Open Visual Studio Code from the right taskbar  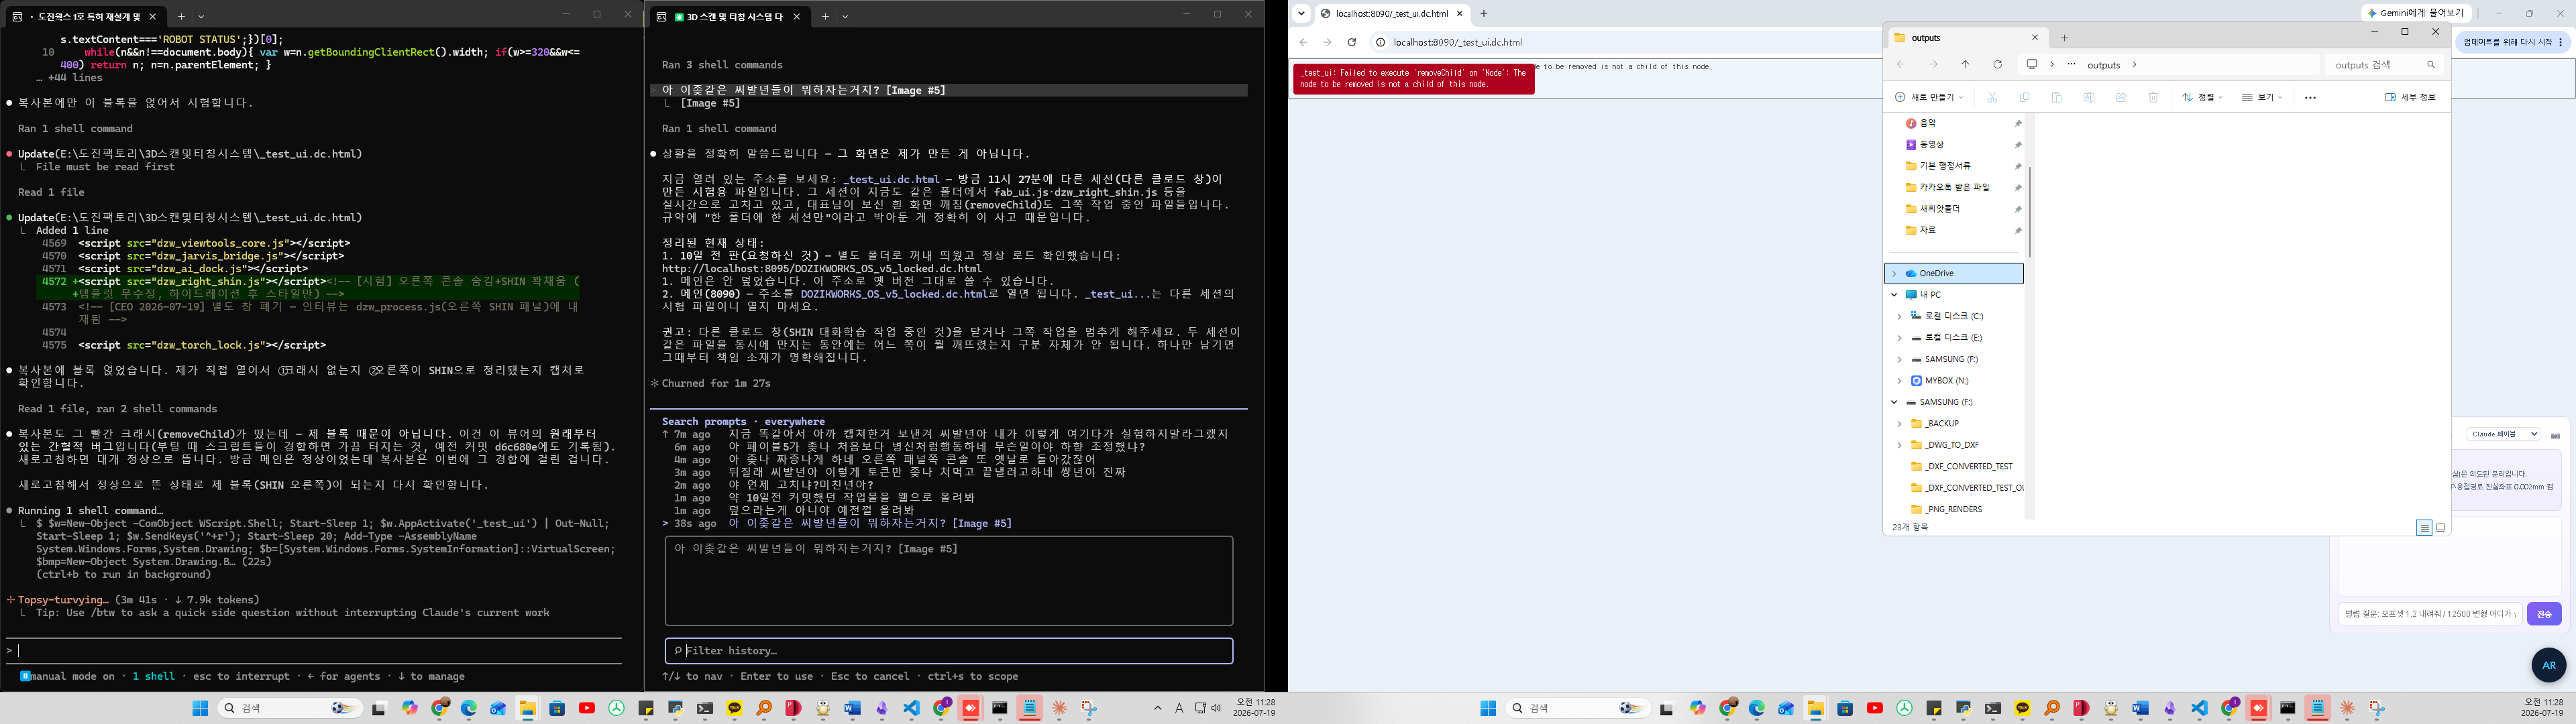click(x=2199, y=708)
